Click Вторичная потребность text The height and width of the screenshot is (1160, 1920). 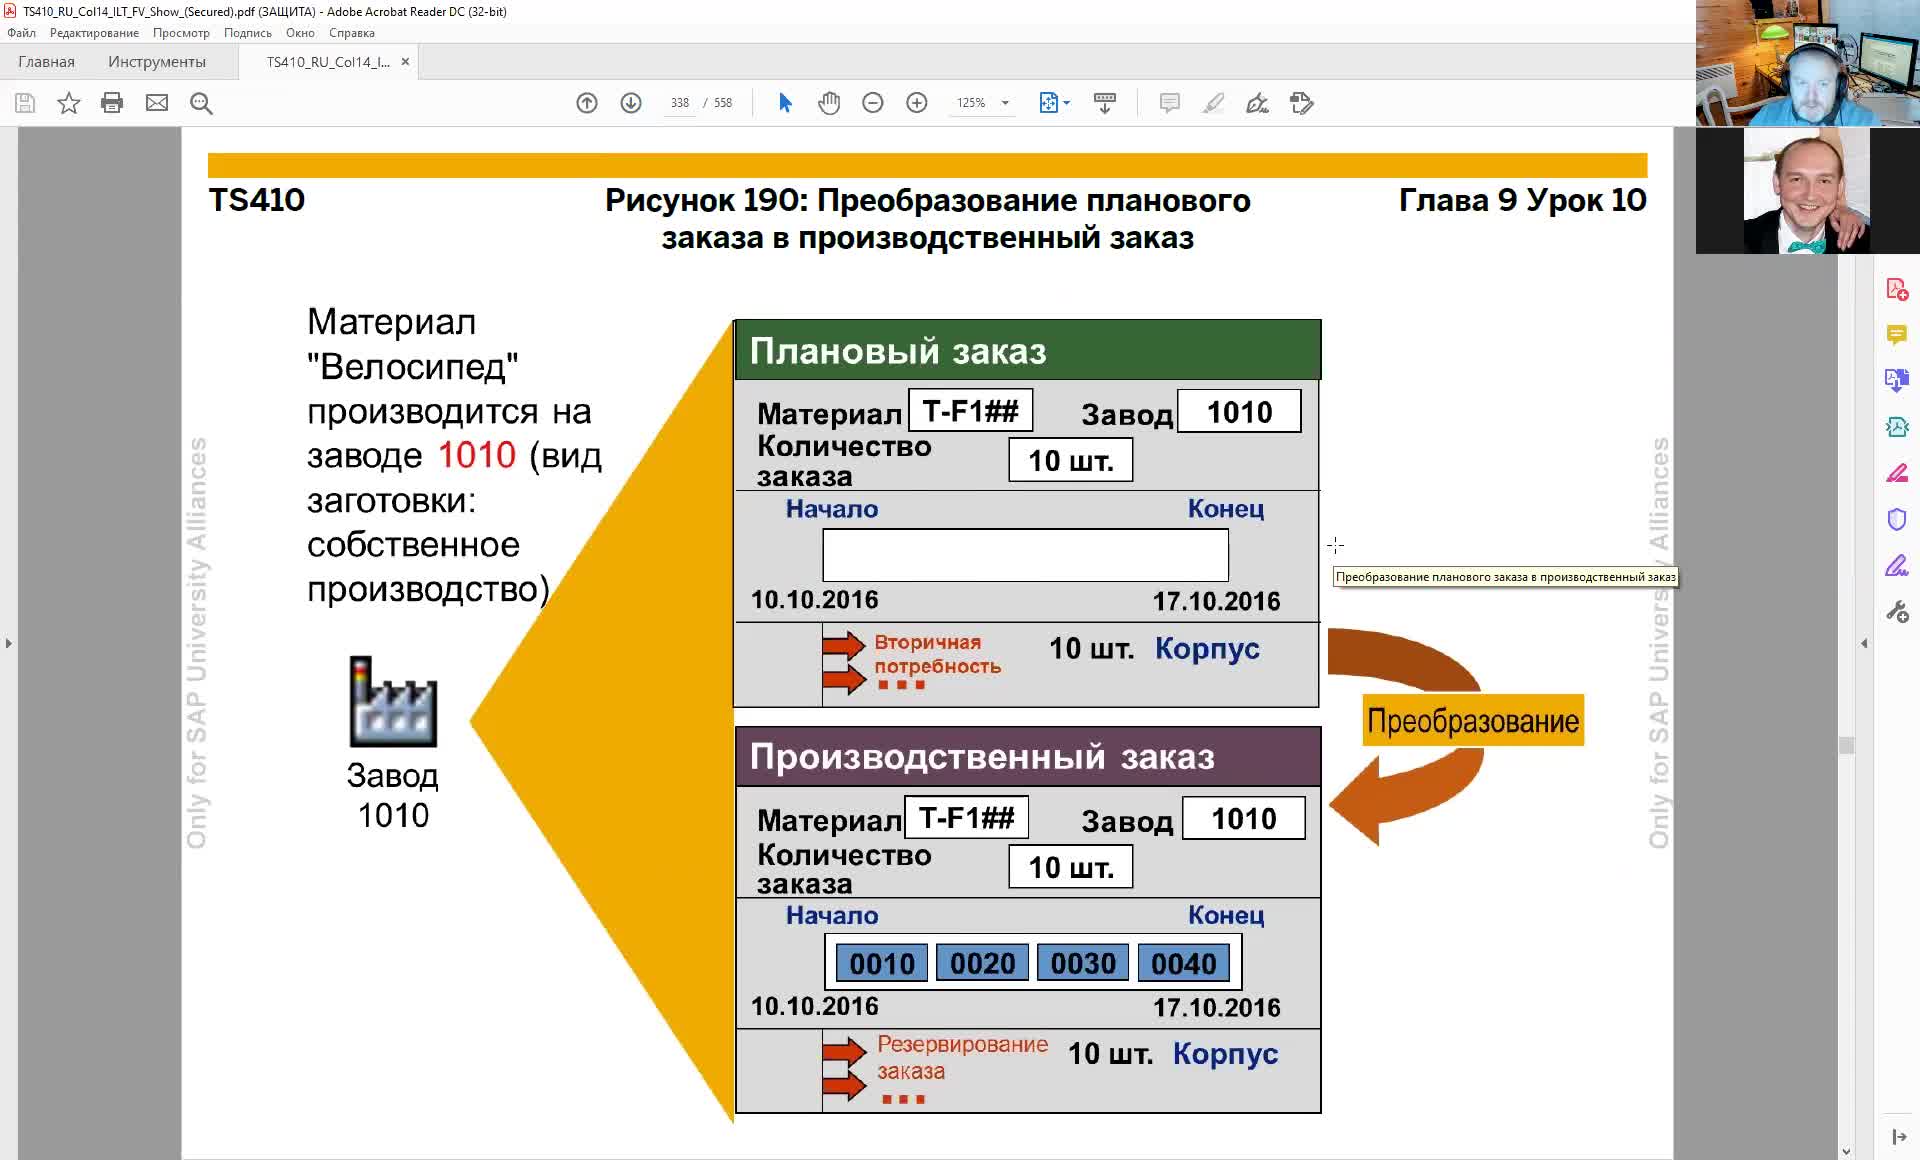(937, 654)
